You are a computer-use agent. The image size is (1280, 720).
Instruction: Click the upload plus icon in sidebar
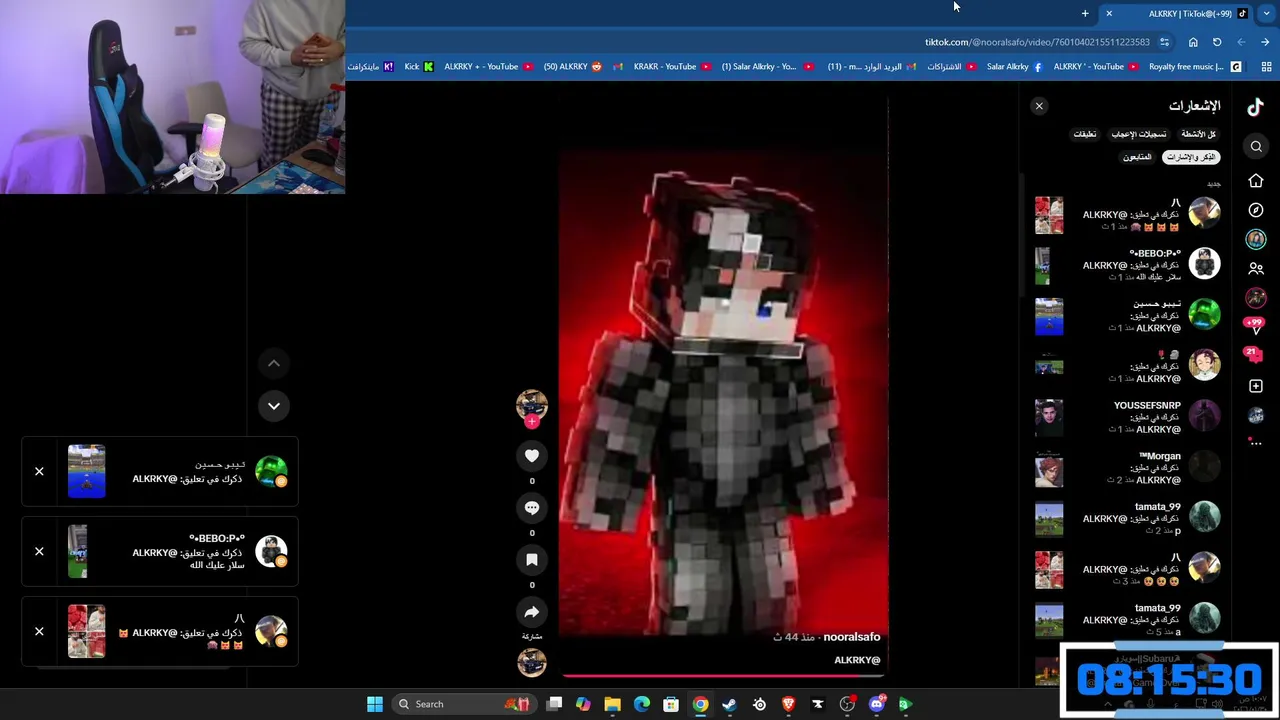coord(1256,386)
